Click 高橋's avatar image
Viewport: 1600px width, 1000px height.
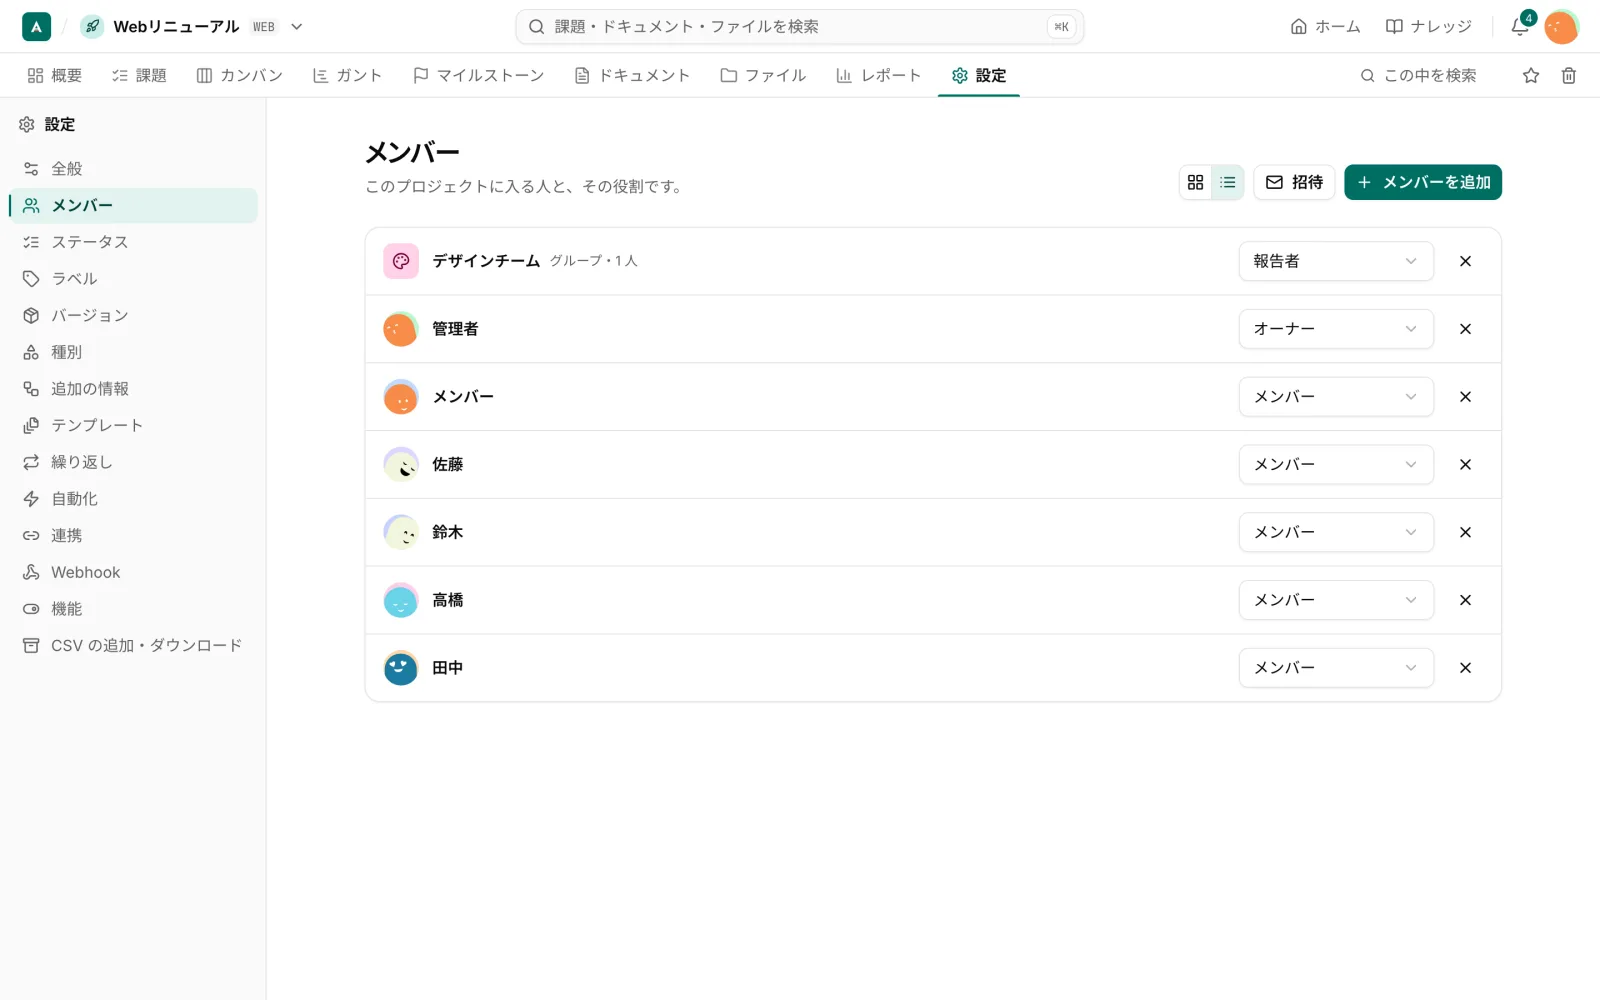pyautogui.click(x=401, y=600)
